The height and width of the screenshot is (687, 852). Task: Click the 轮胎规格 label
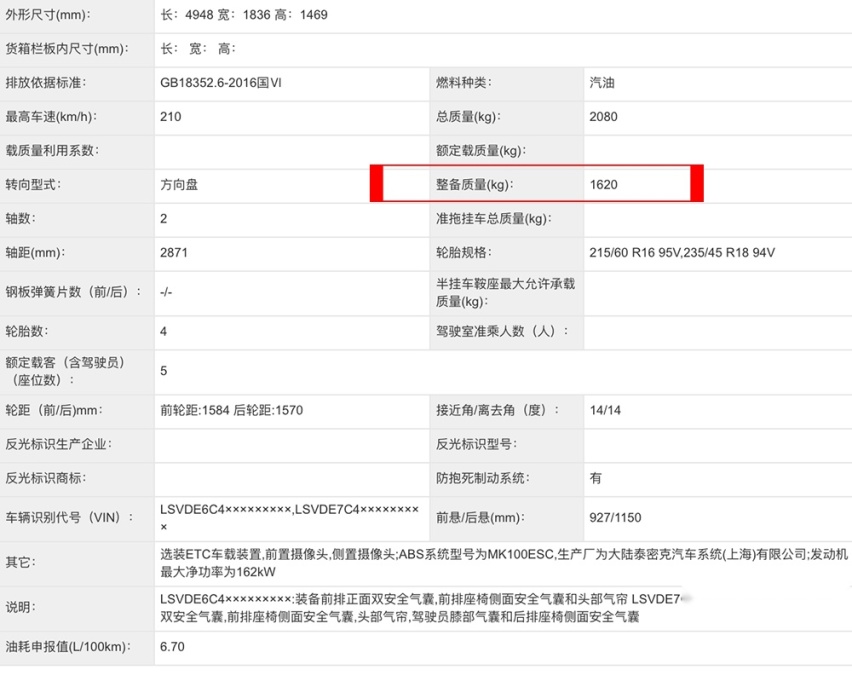pyautogui.click(x=463, y=253)
